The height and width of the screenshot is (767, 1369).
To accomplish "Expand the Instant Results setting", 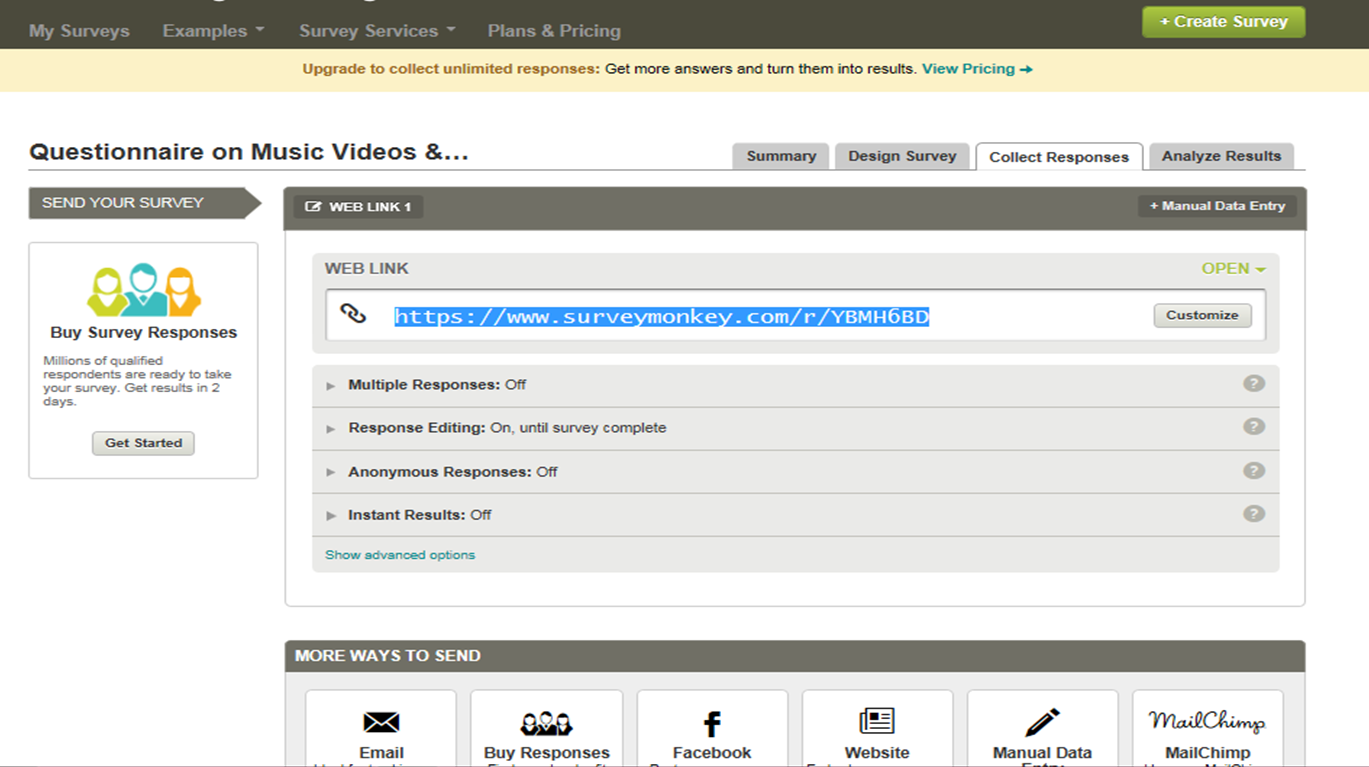I will pyautogui.click(x=331, y=515).
